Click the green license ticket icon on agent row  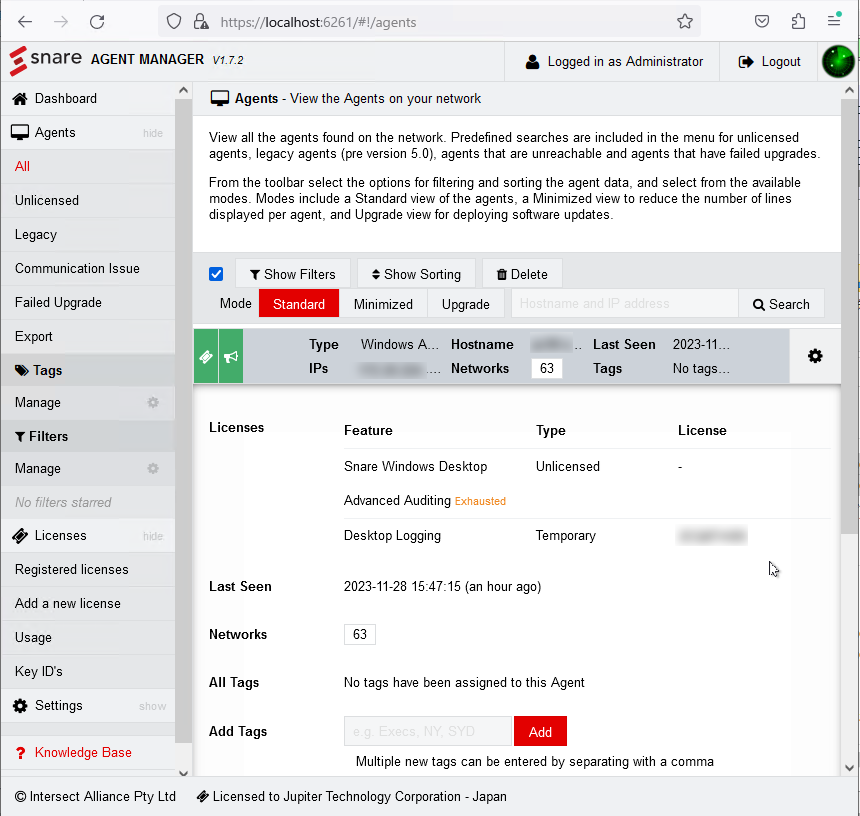coord(206,356)
